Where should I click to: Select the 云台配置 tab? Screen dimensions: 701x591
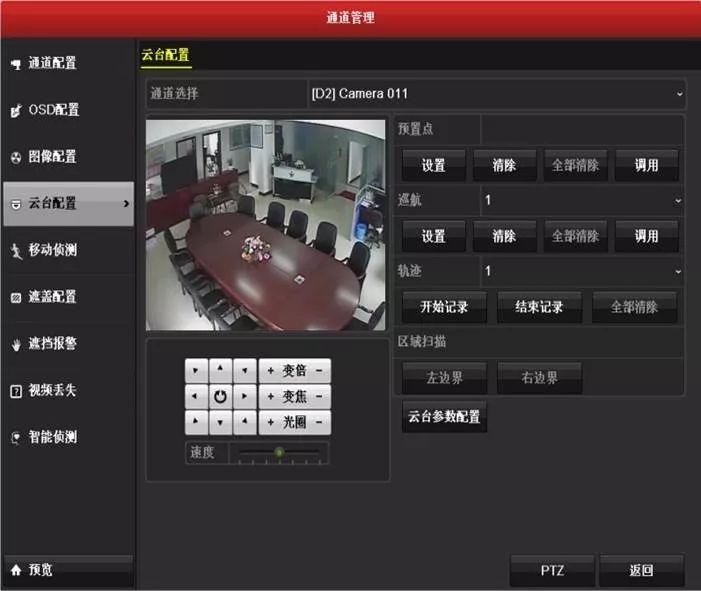[x=165, y=56]
